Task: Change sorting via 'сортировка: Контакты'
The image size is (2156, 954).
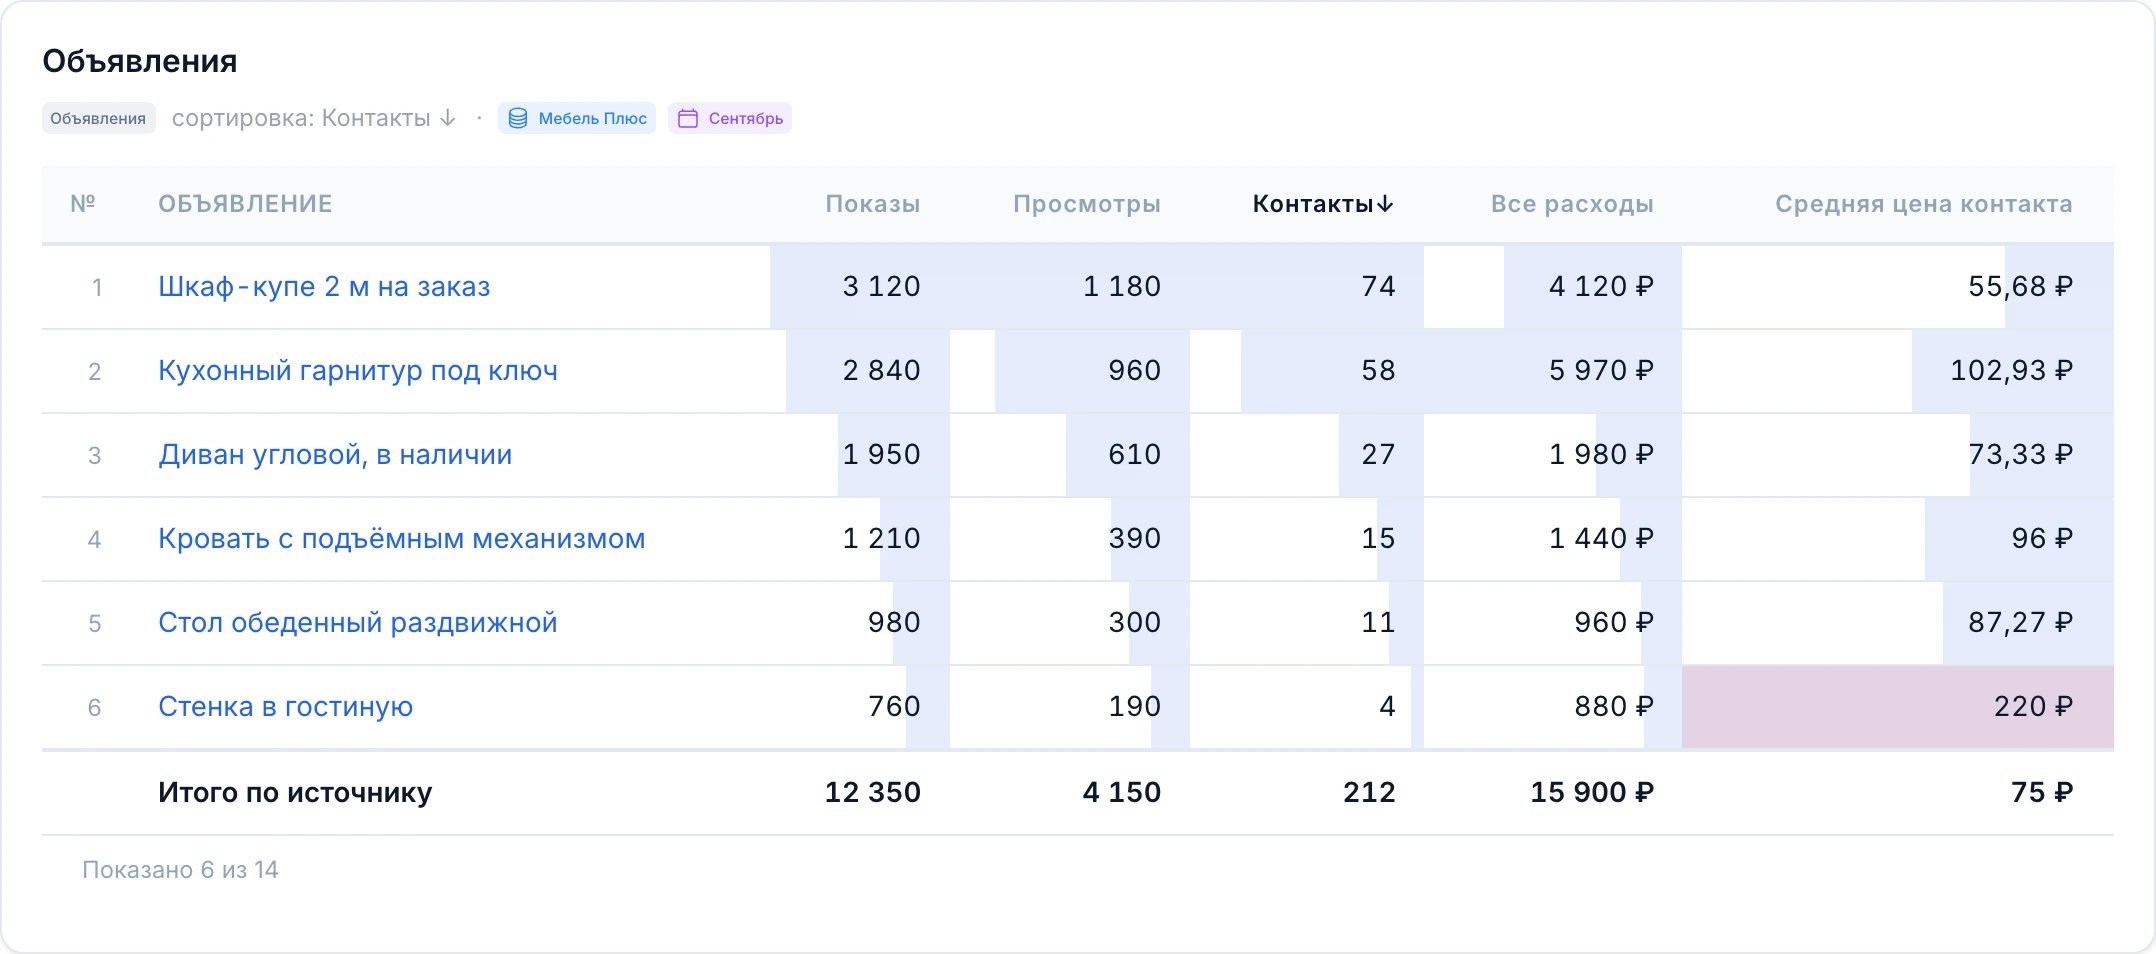Action: pyautogui.click(x=314, y=118)
